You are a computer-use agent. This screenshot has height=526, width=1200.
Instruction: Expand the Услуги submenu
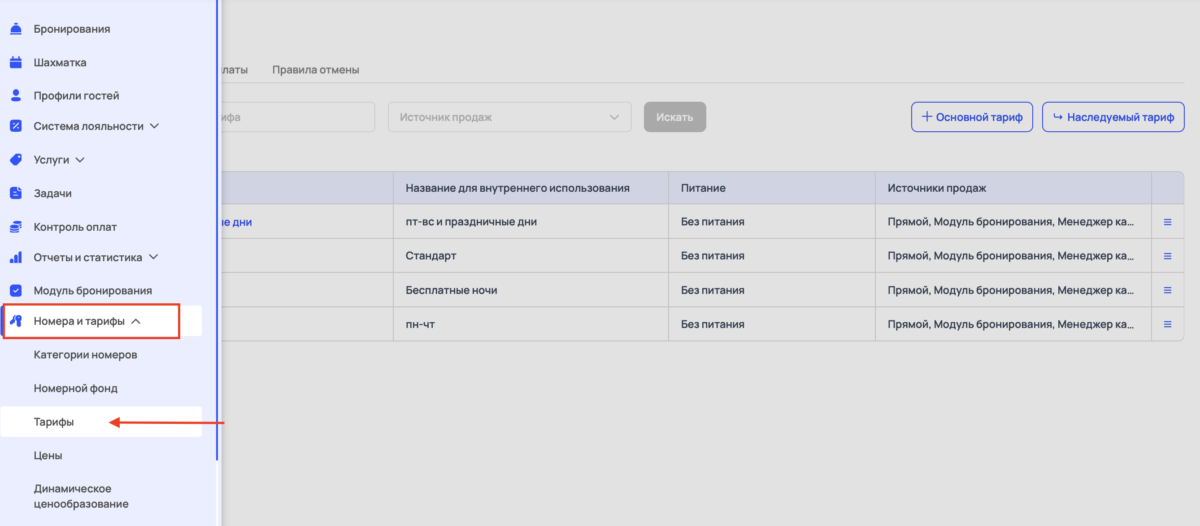pyautogui.click(x=80, y=159)
